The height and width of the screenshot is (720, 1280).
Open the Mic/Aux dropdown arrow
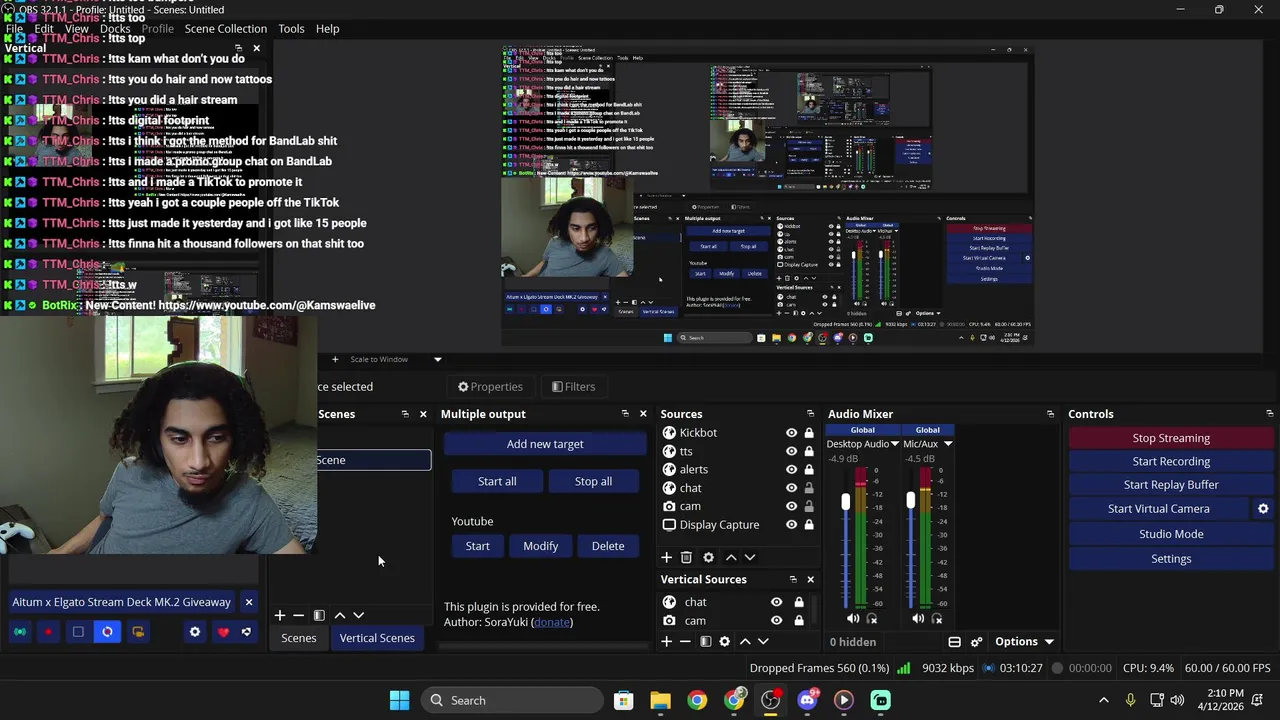948,444
